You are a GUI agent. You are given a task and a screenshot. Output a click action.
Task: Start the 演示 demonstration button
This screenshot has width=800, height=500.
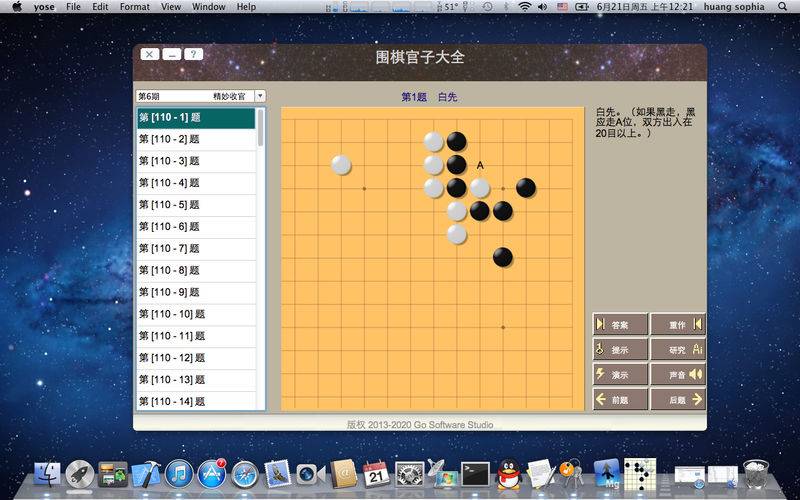620,374
